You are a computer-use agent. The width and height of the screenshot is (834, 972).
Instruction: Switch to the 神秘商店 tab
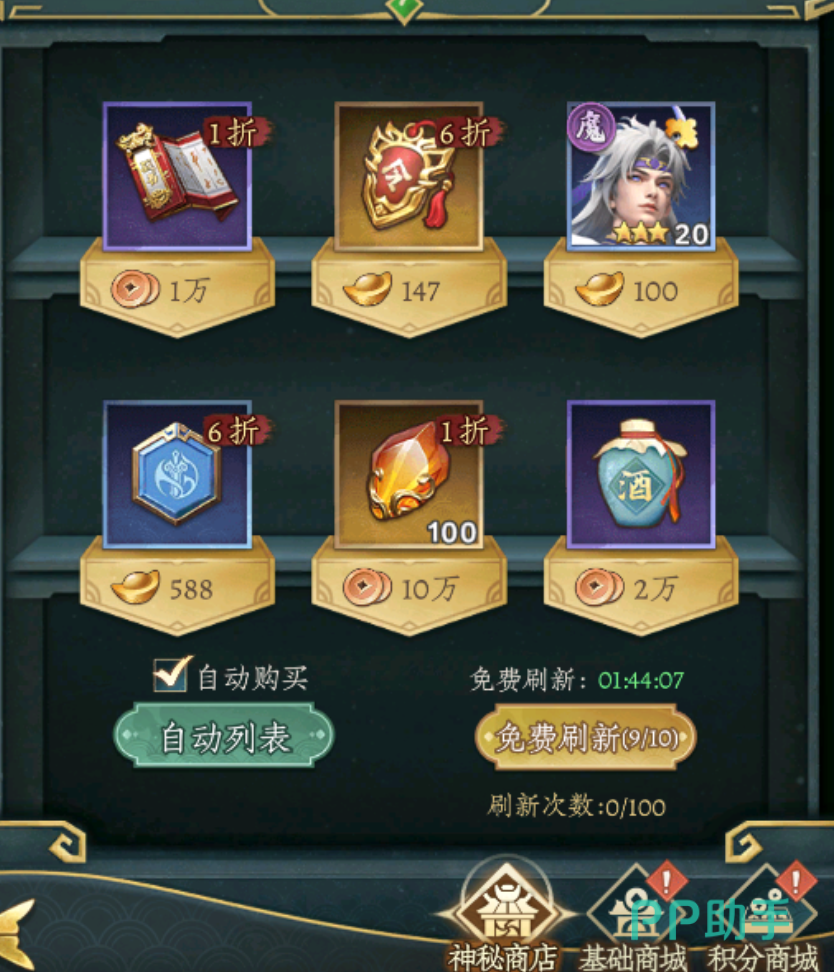pyautogui.click(x=504, y=917)
